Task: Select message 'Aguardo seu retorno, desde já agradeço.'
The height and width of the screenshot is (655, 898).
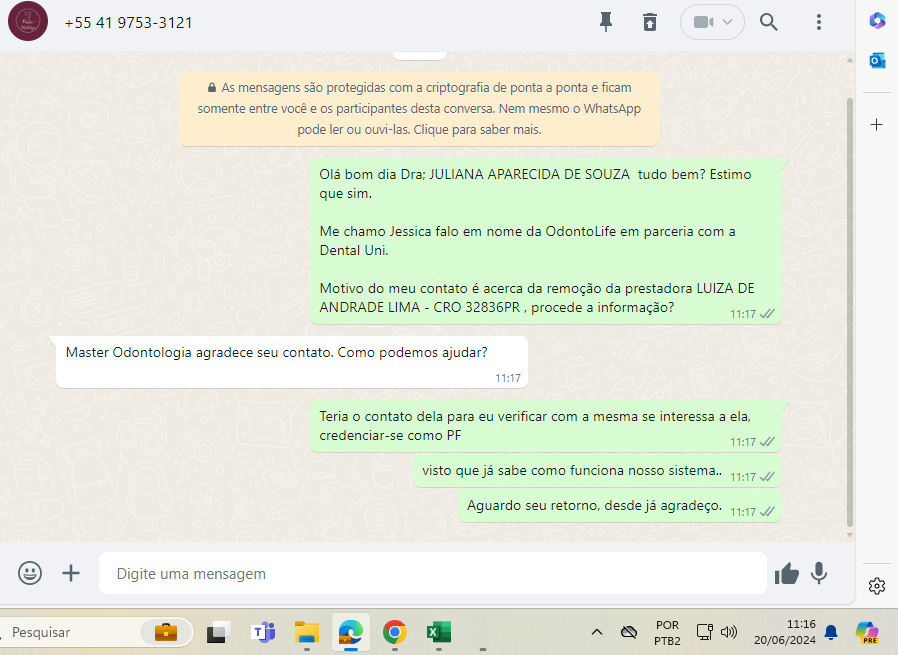Action: 620,506
